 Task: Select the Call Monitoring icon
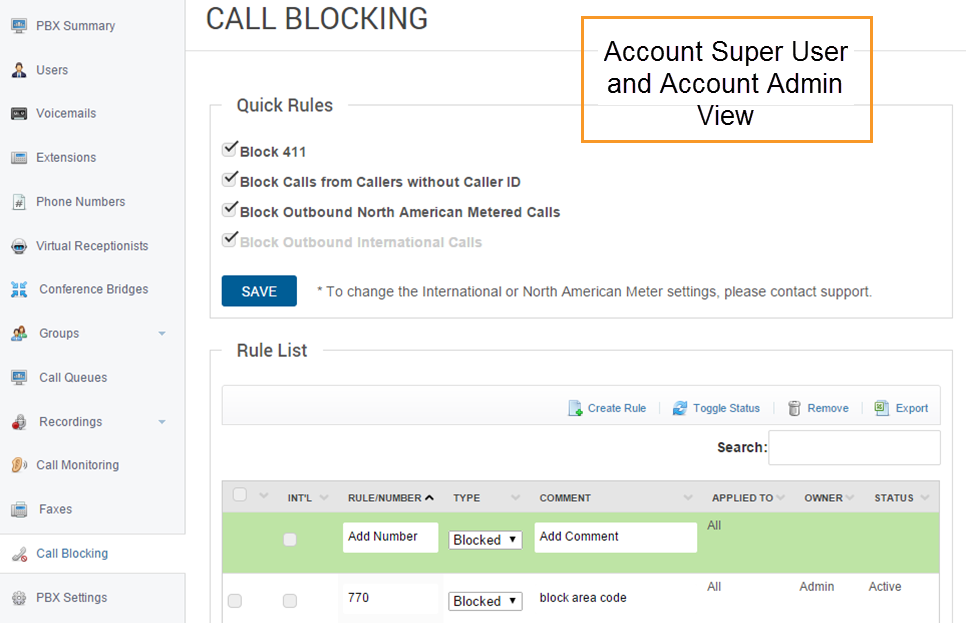point(19,465)
